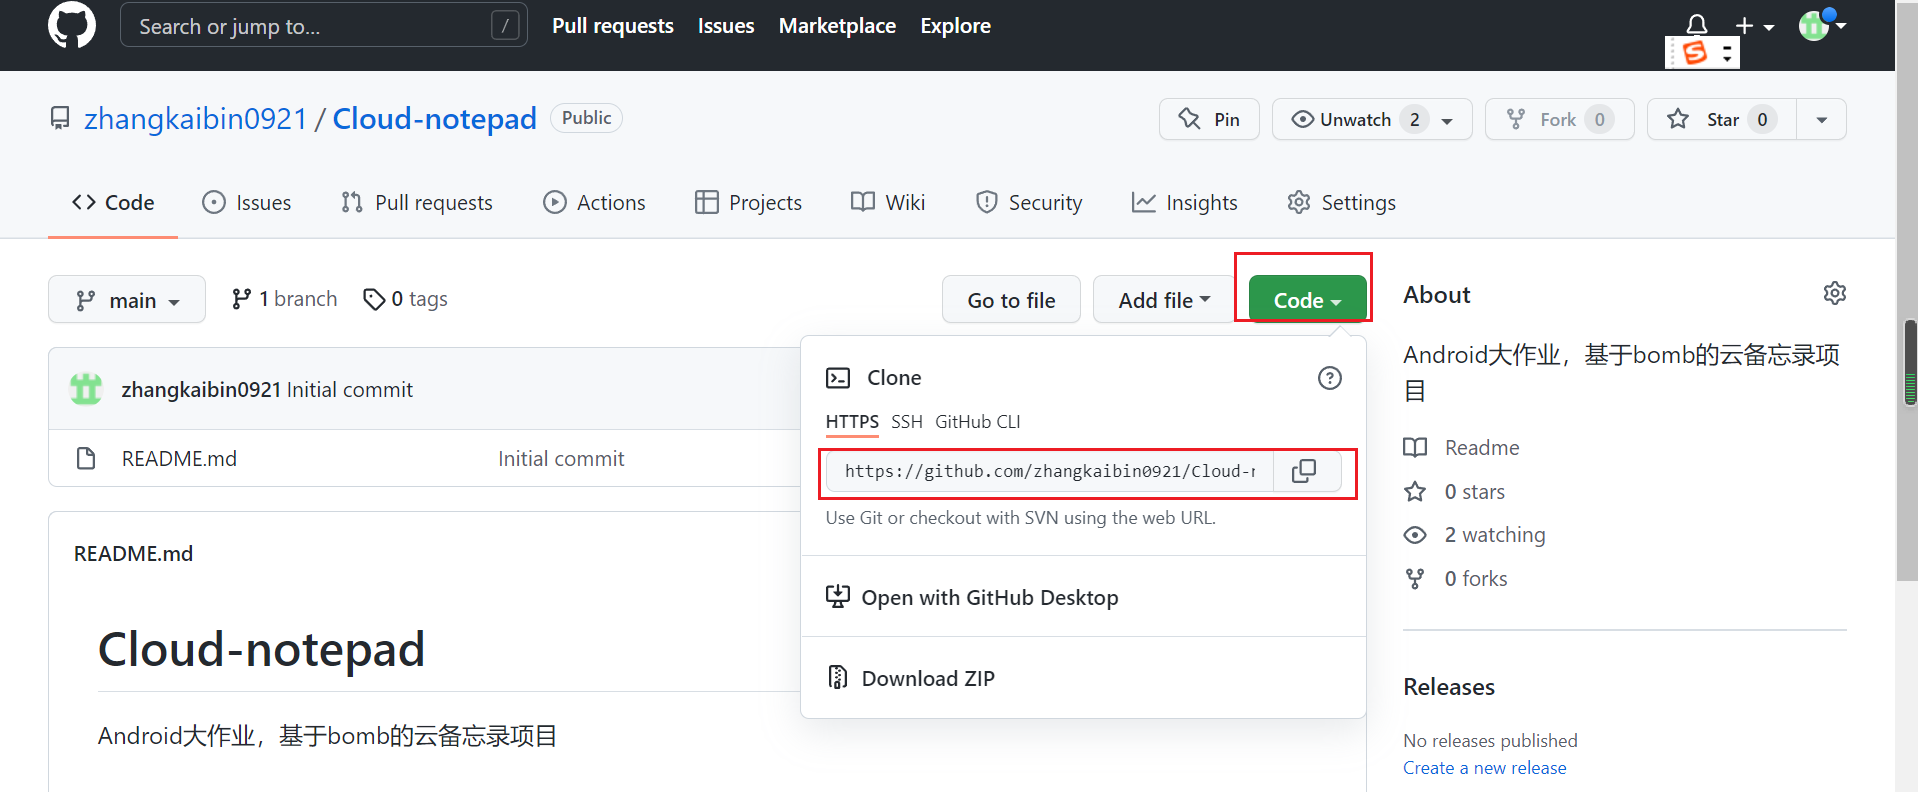Switch to the Projects tab
1918x792 pixels.
[x=748, y=202]
